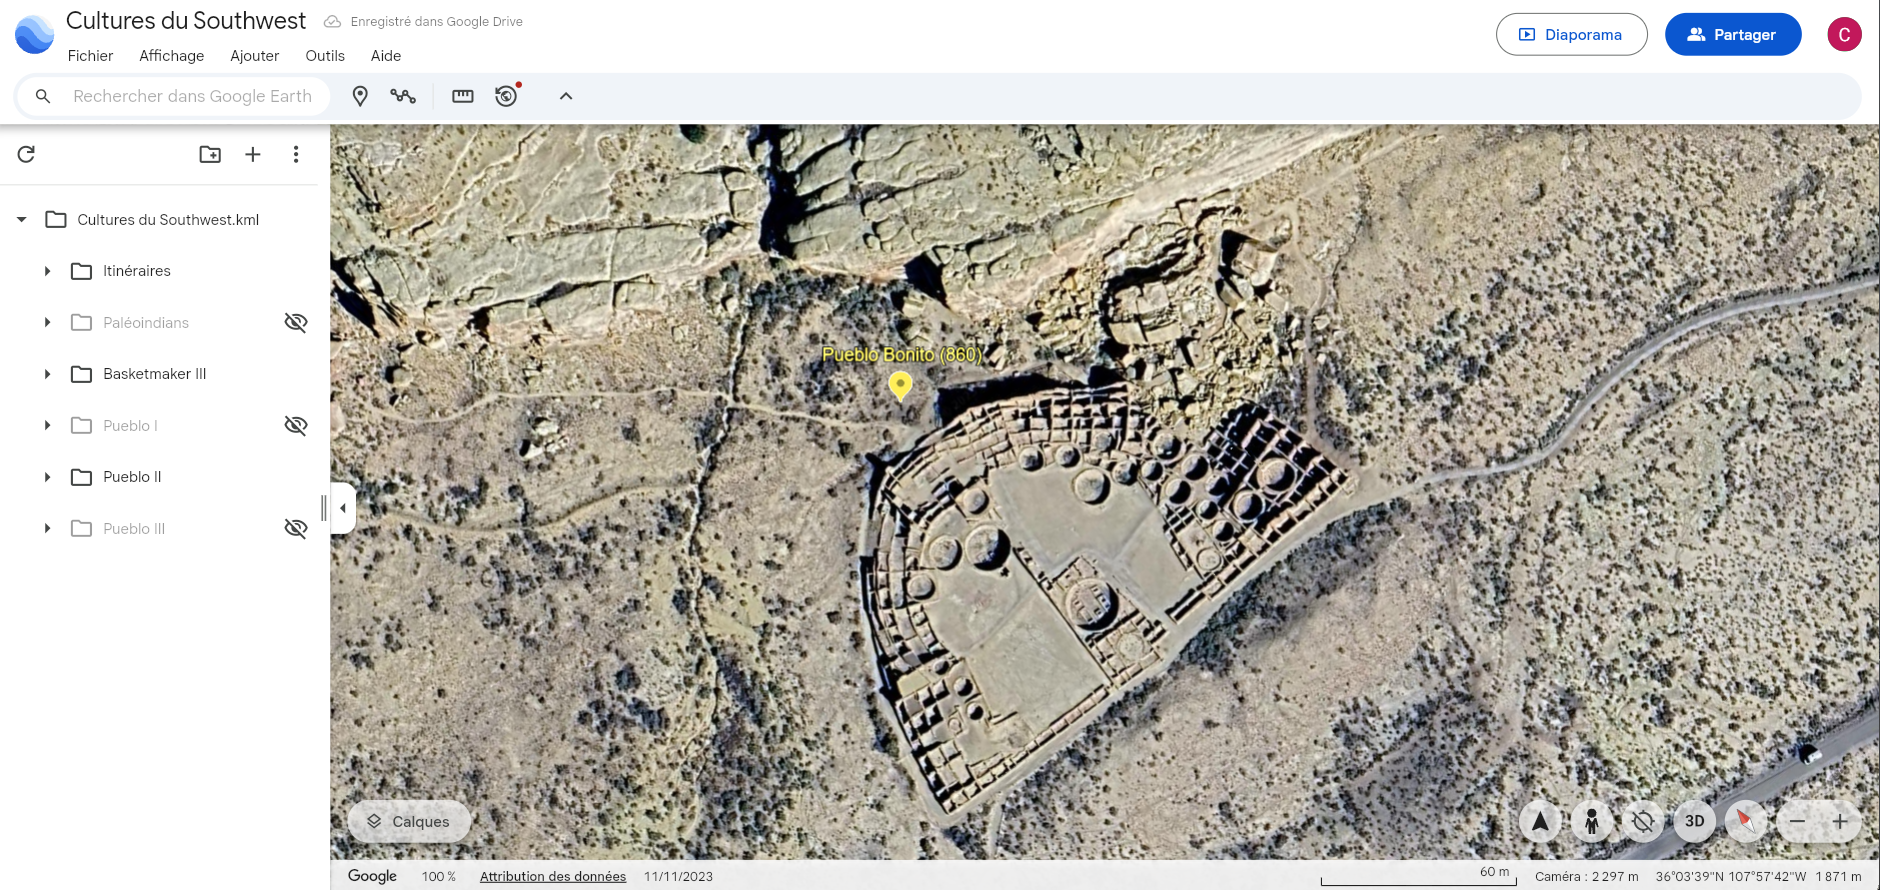Viewport: 1880px width, 890px height.
Task: Open the Outils menu
Action: 325,56
